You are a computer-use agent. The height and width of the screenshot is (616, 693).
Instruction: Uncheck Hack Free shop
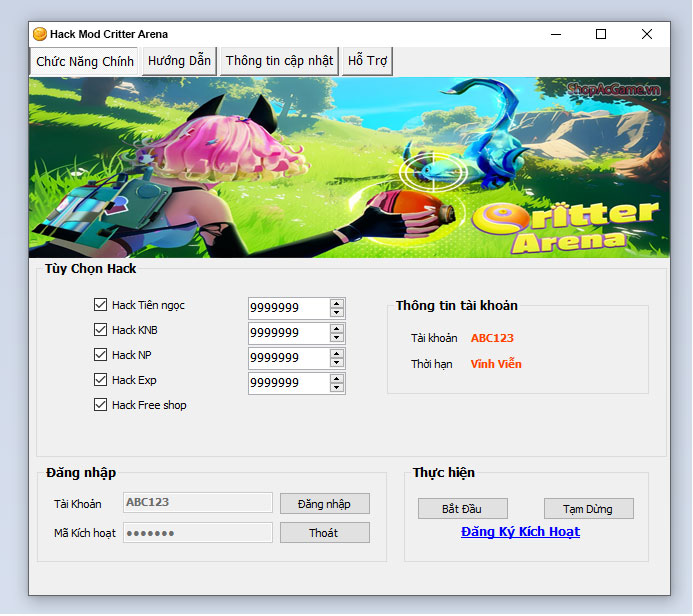tap(100, 405)
